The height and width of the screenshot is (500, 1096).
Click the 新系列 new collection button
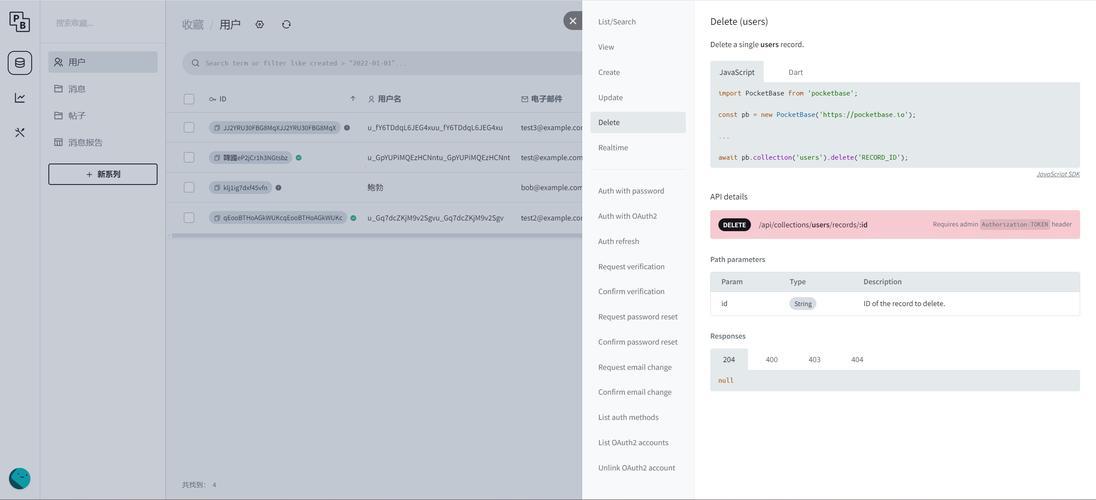point(103,174)
